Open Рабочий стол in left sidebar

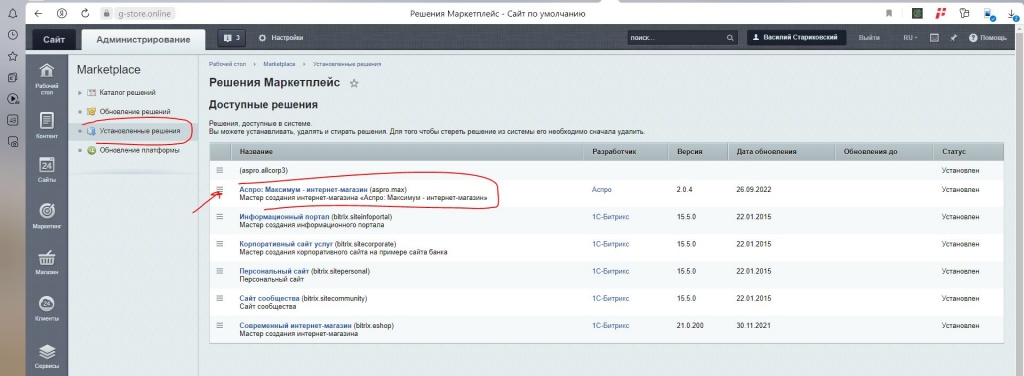click(x=47, y=79)
